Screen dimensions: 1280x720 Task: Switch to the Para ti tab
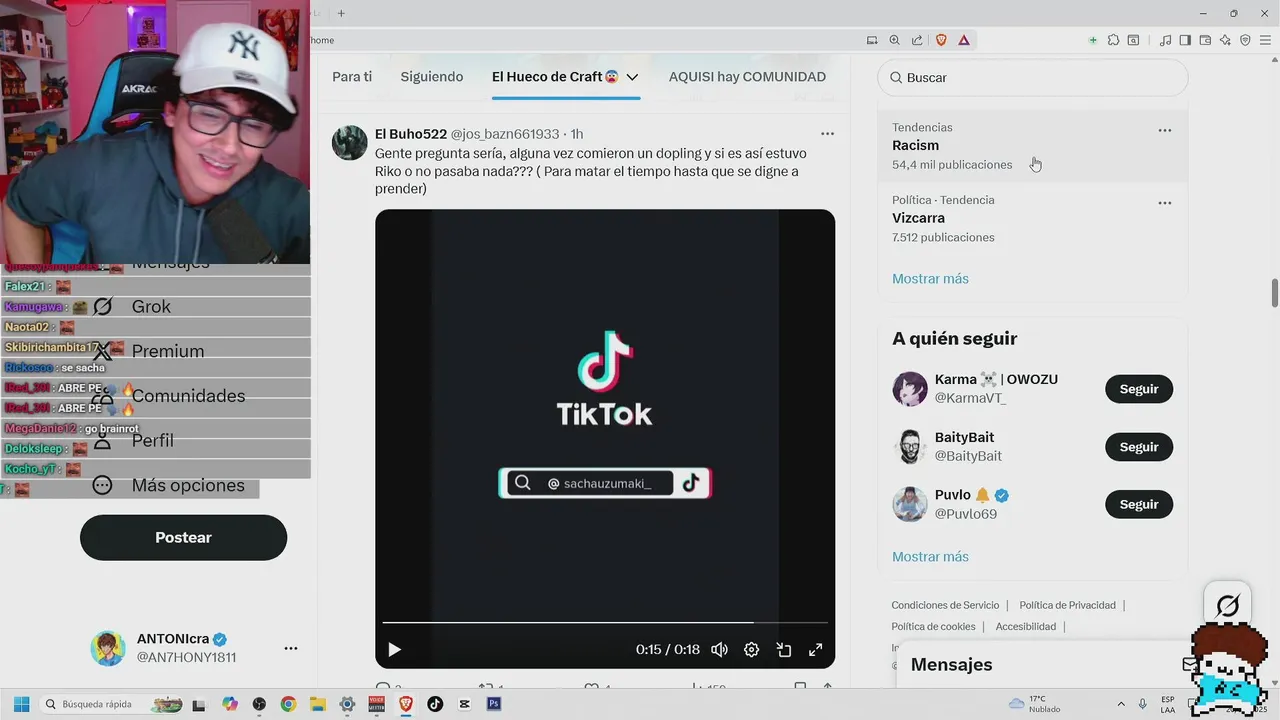(x=352, y=77)
